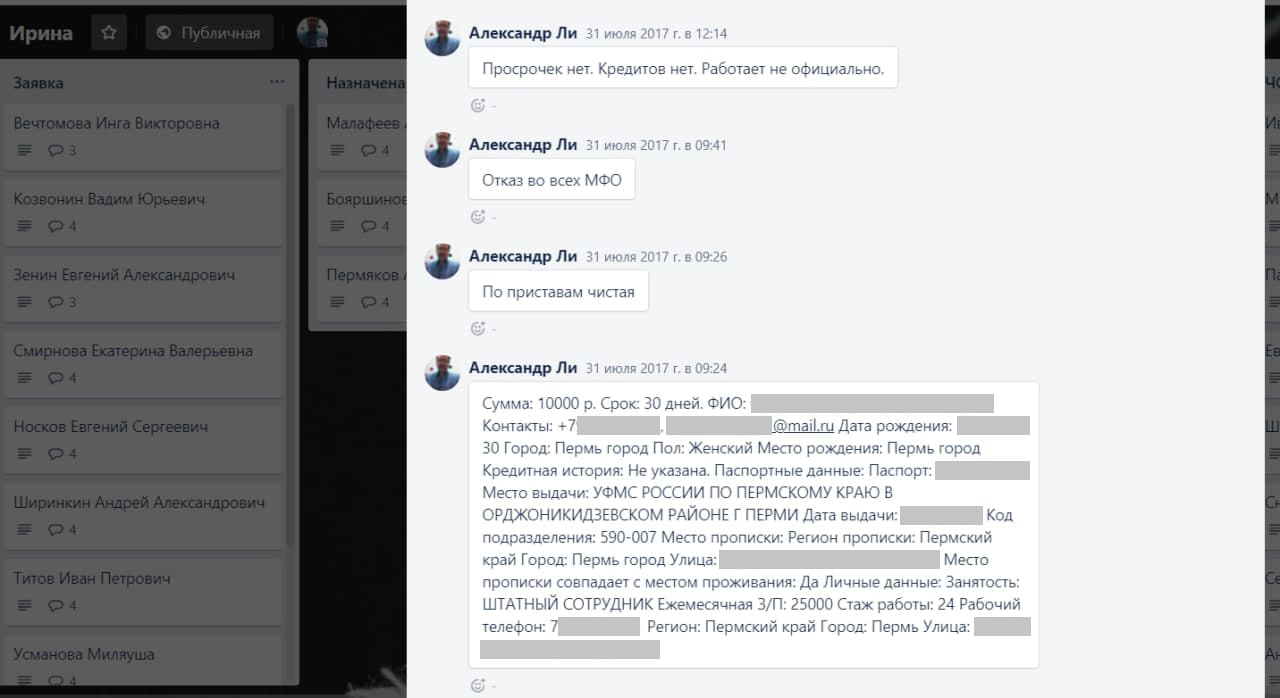This screenshot has width=1280, height=698.
Task: Star the Ирина board
Action: (109, 33)
